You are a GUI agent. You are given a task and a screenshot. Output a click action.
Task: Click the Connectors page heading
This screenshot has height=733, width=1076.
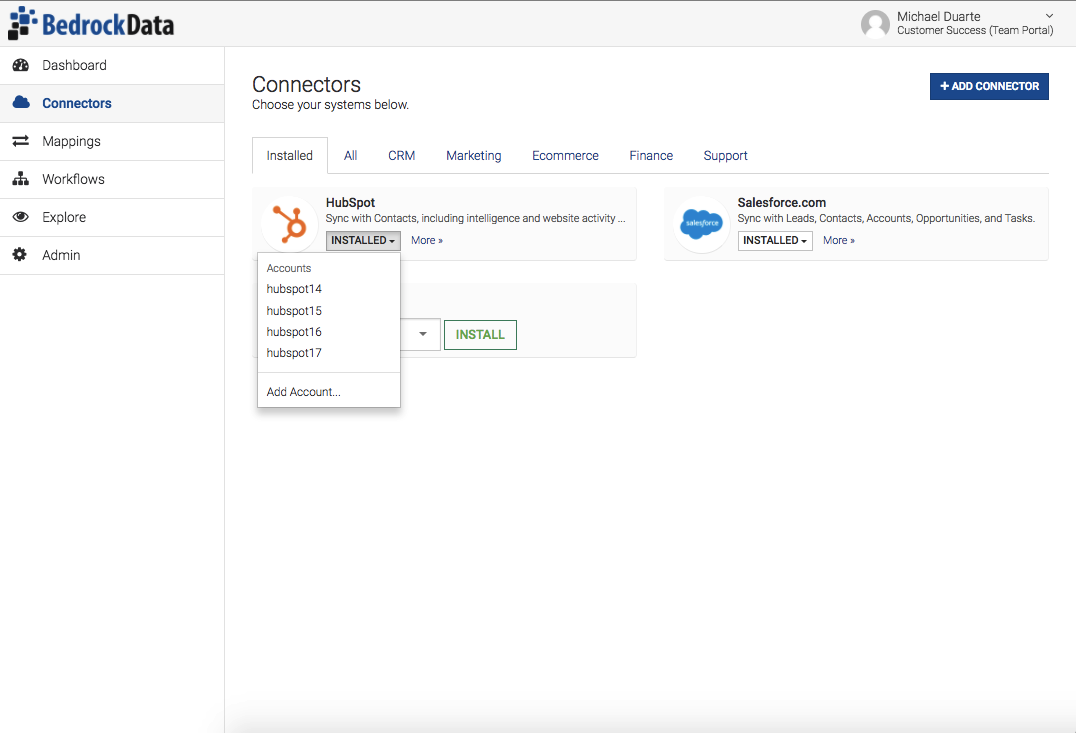coord(306,84)
